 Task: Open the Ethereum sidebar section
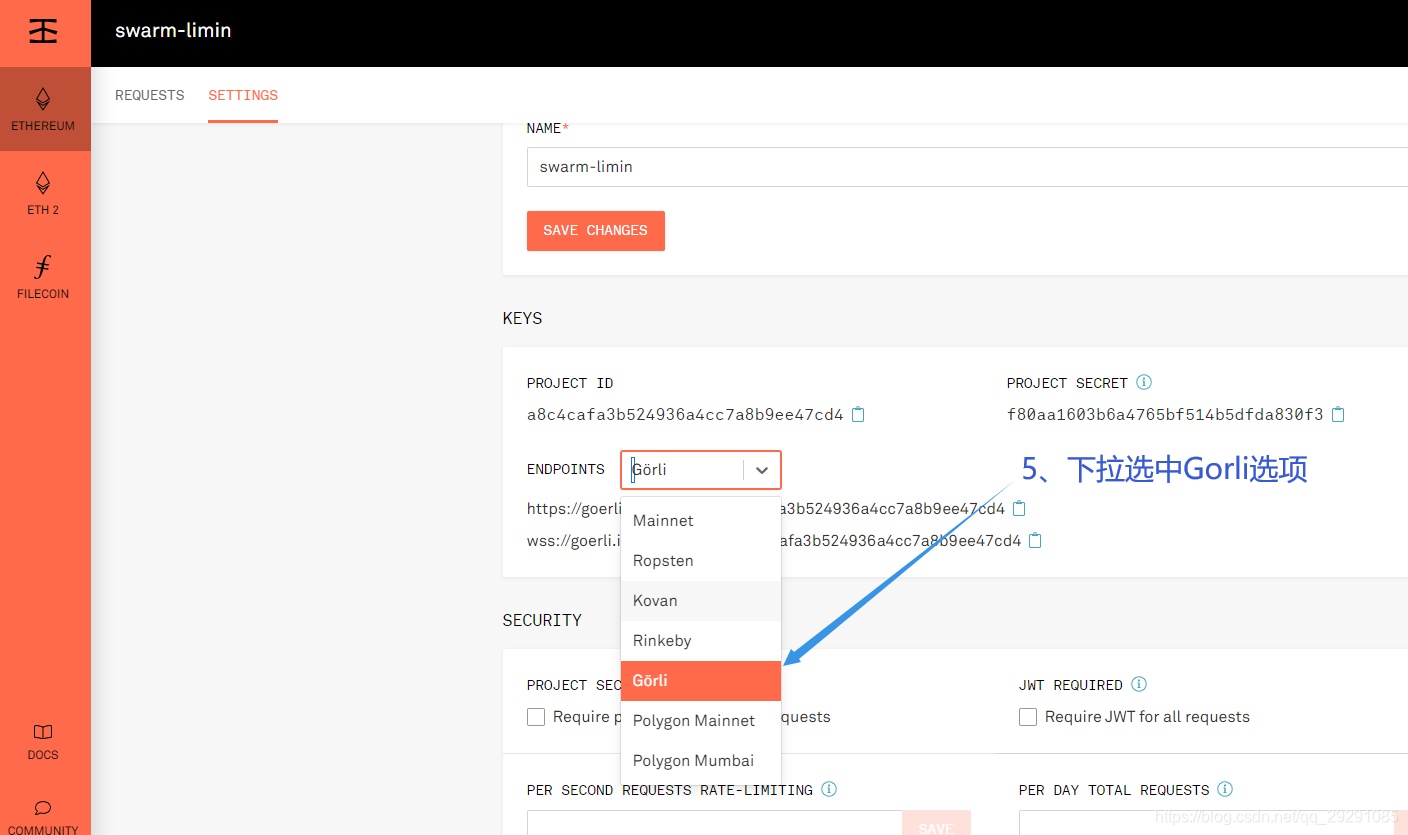43,109
